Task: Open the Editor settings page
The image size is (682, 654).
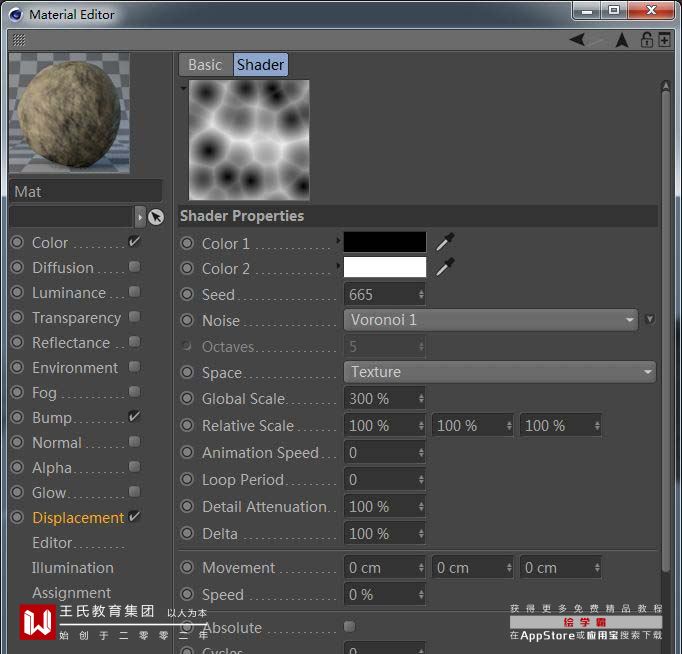Action: click(x=52, y=543)
